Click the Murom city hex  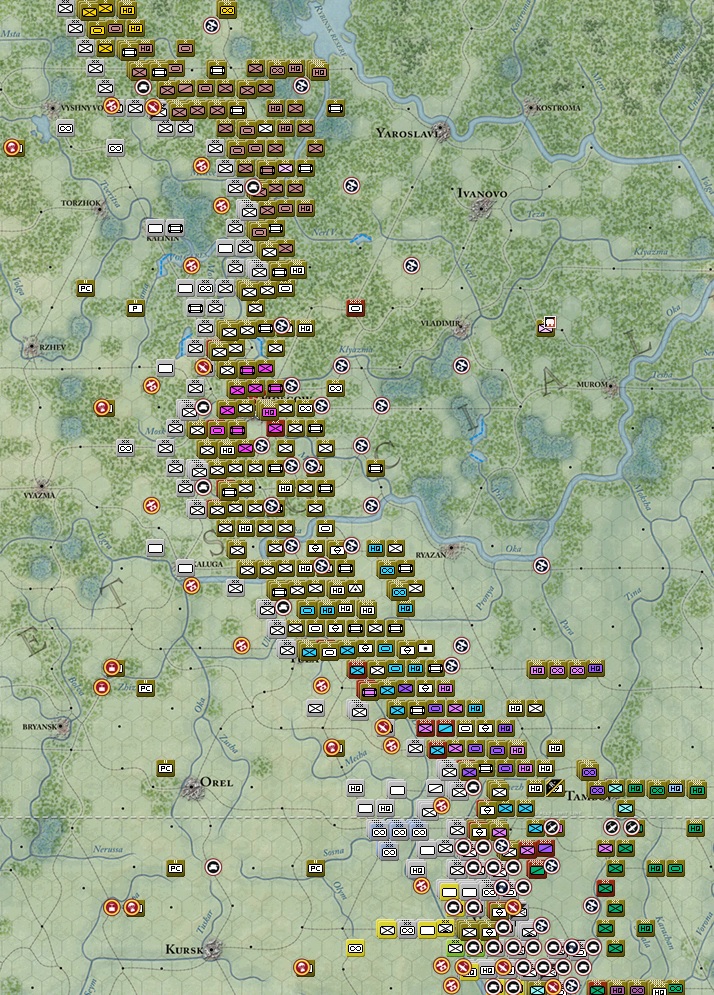click(611, 387)
